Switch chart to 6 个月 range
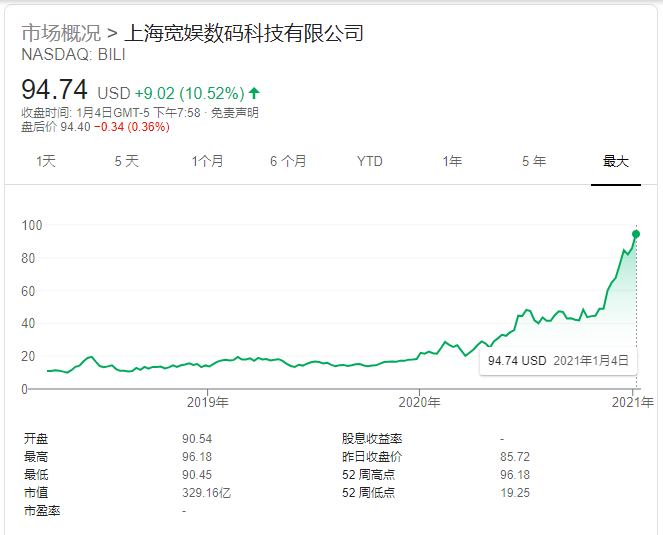This screenshot has height=535, width=663. point(288,161)
